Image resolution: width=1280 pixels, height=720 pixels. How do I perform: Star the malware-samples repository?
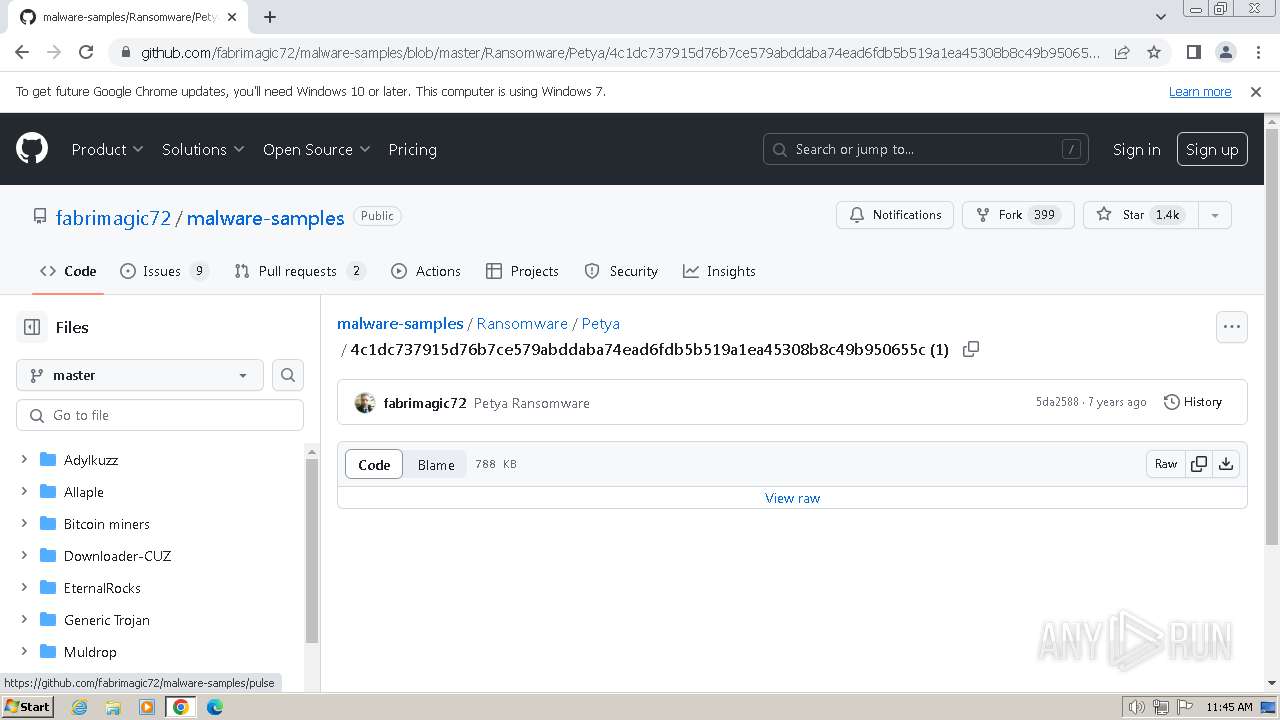point(1141,215)
